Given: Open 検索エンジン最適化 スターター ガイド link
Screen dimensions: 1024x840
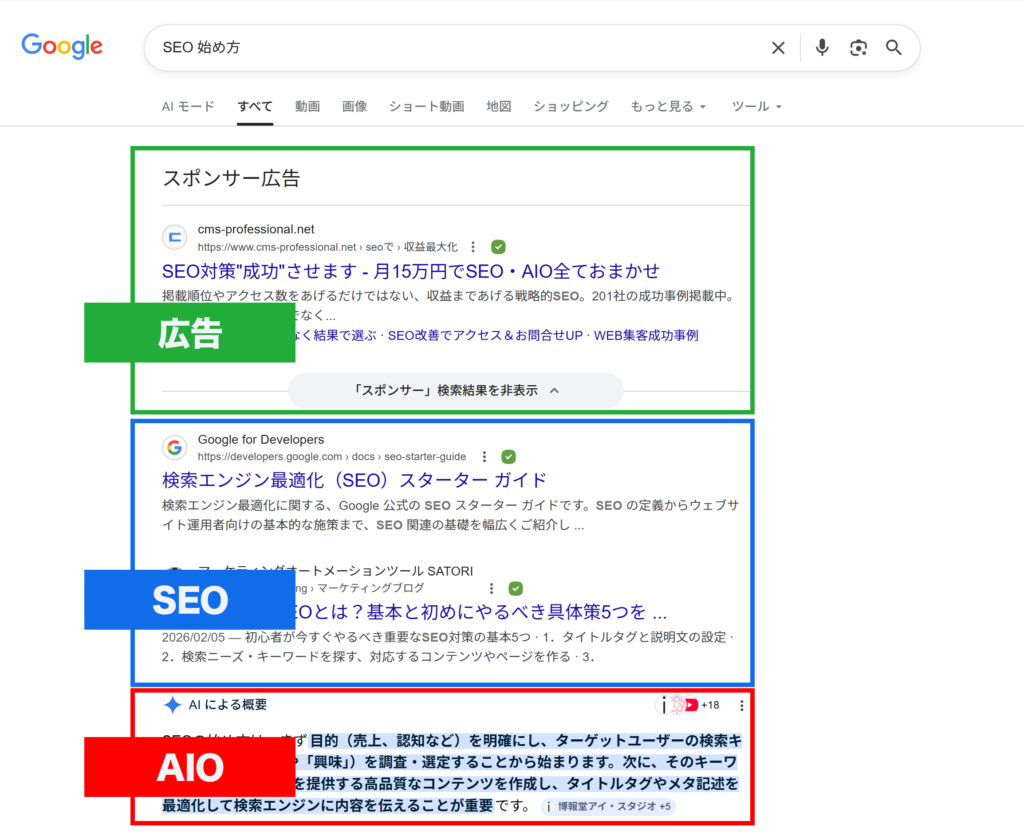Looking at the screenshot, I should click(x=354, y=480).
